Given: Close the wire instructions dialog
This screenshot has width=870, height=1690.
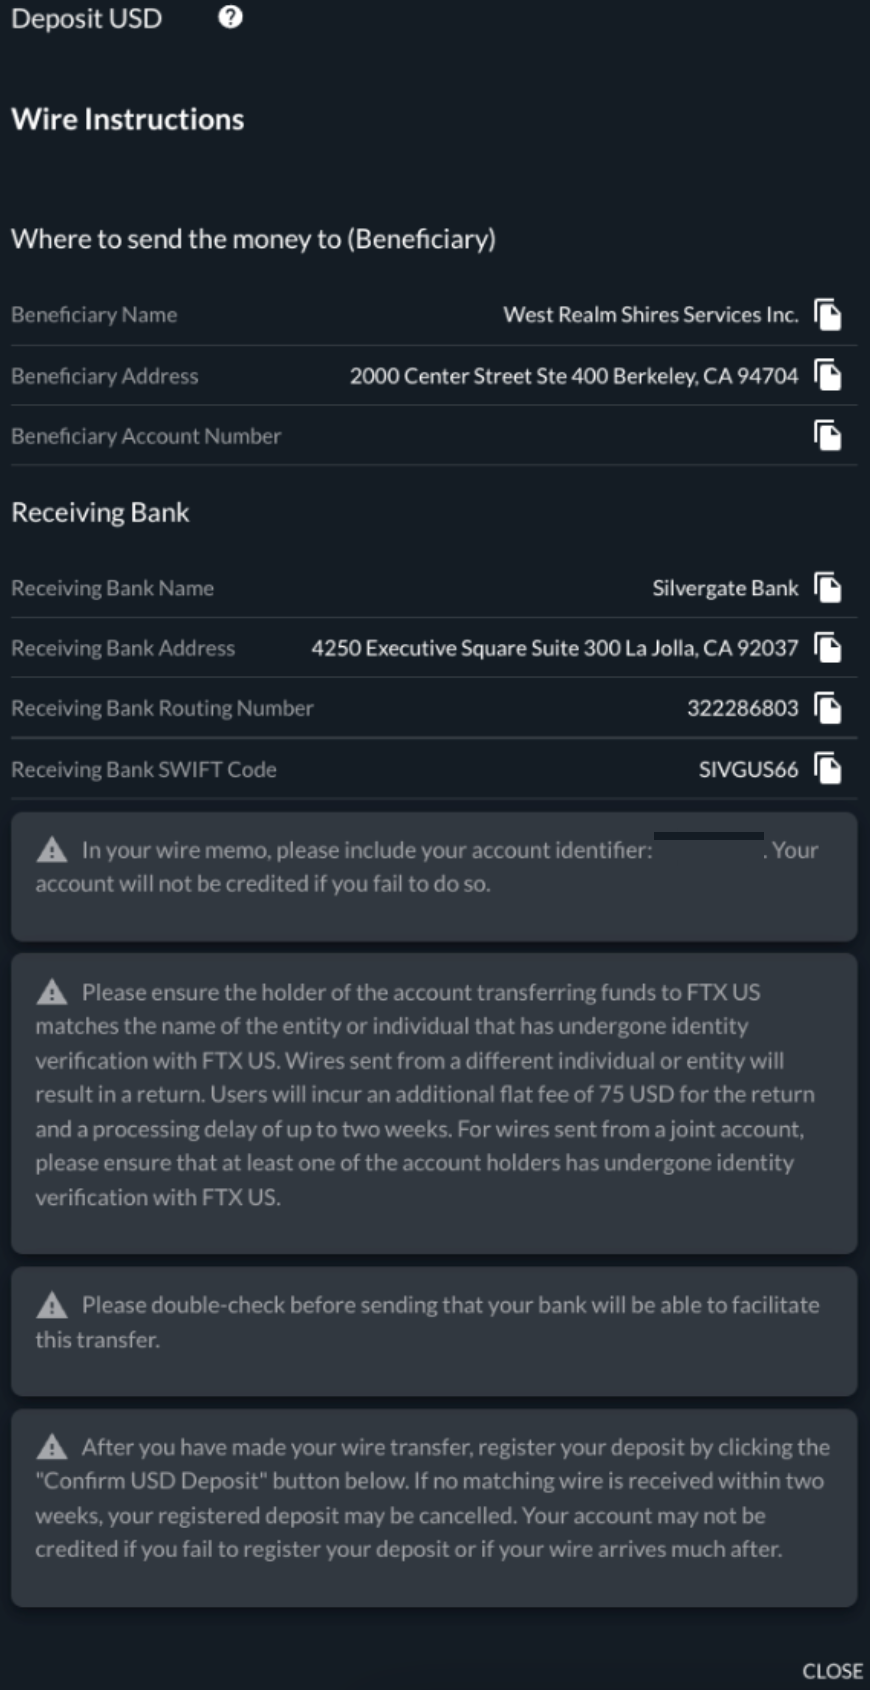Looking at the screenshot, I should [x=831, y=1671].
